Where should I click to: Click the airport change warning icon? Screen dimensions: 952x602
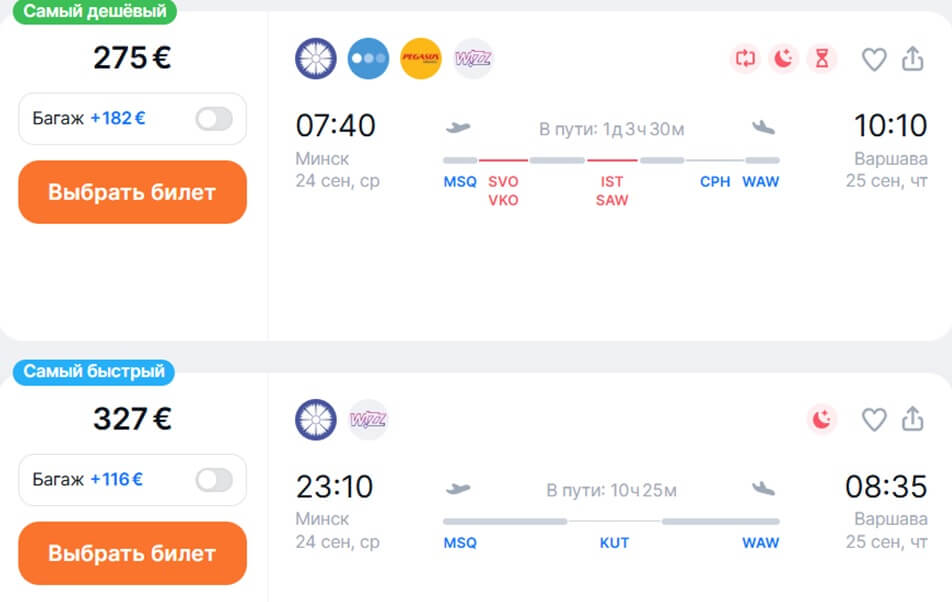(x=745, y=59)
